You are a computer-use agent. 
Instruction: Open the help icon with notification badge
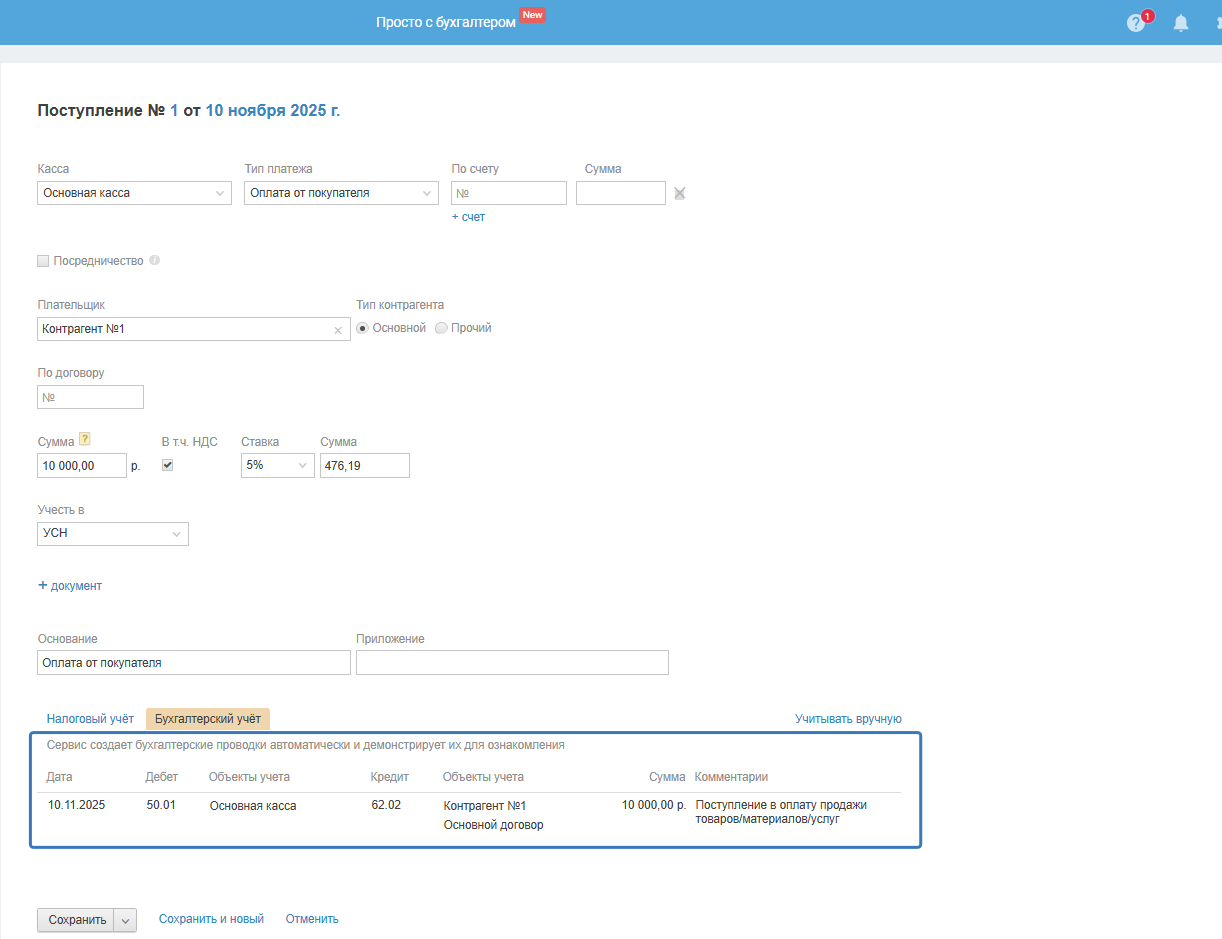pos(1135,23)
